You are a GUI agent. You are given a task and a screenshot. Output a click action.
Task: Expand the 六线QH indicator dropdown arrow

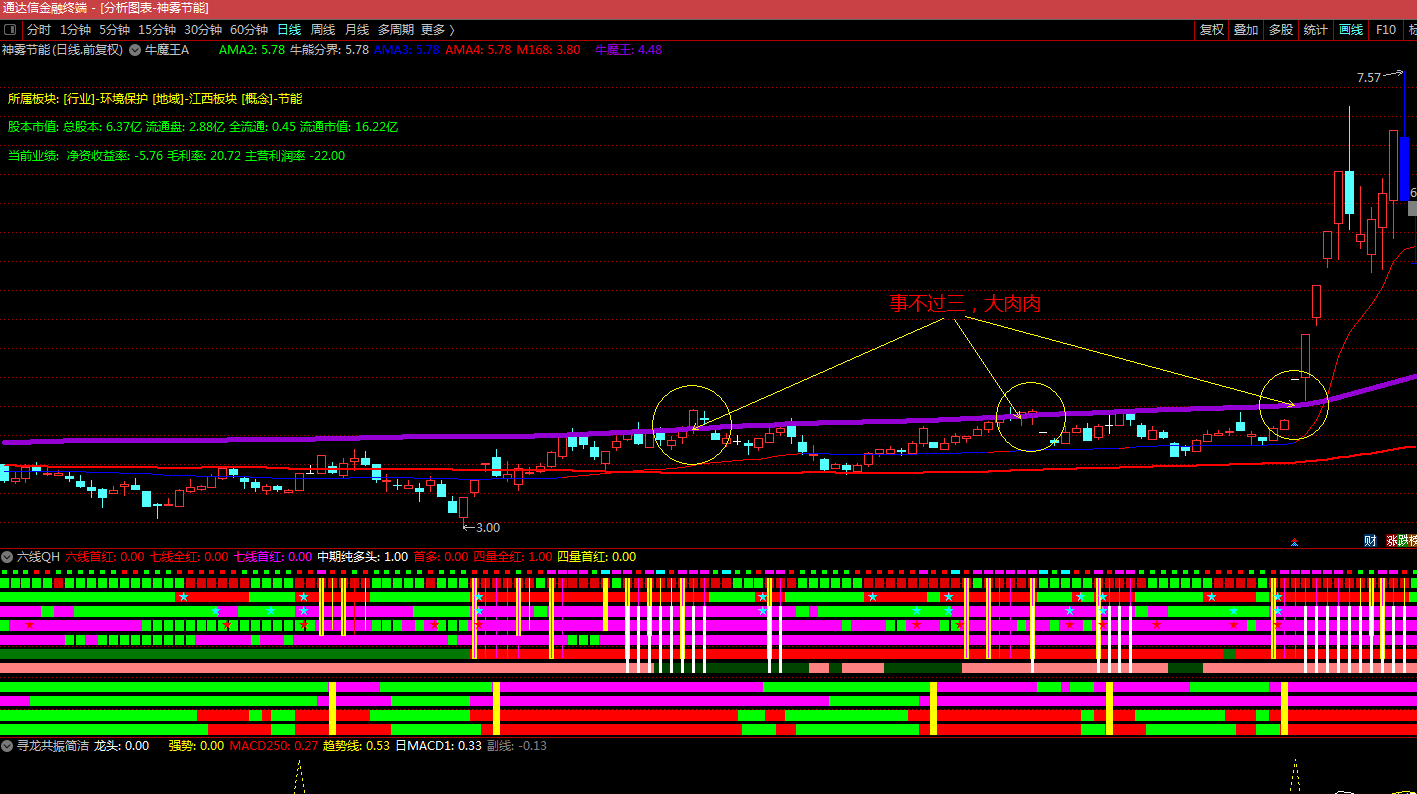coord(7,557)
